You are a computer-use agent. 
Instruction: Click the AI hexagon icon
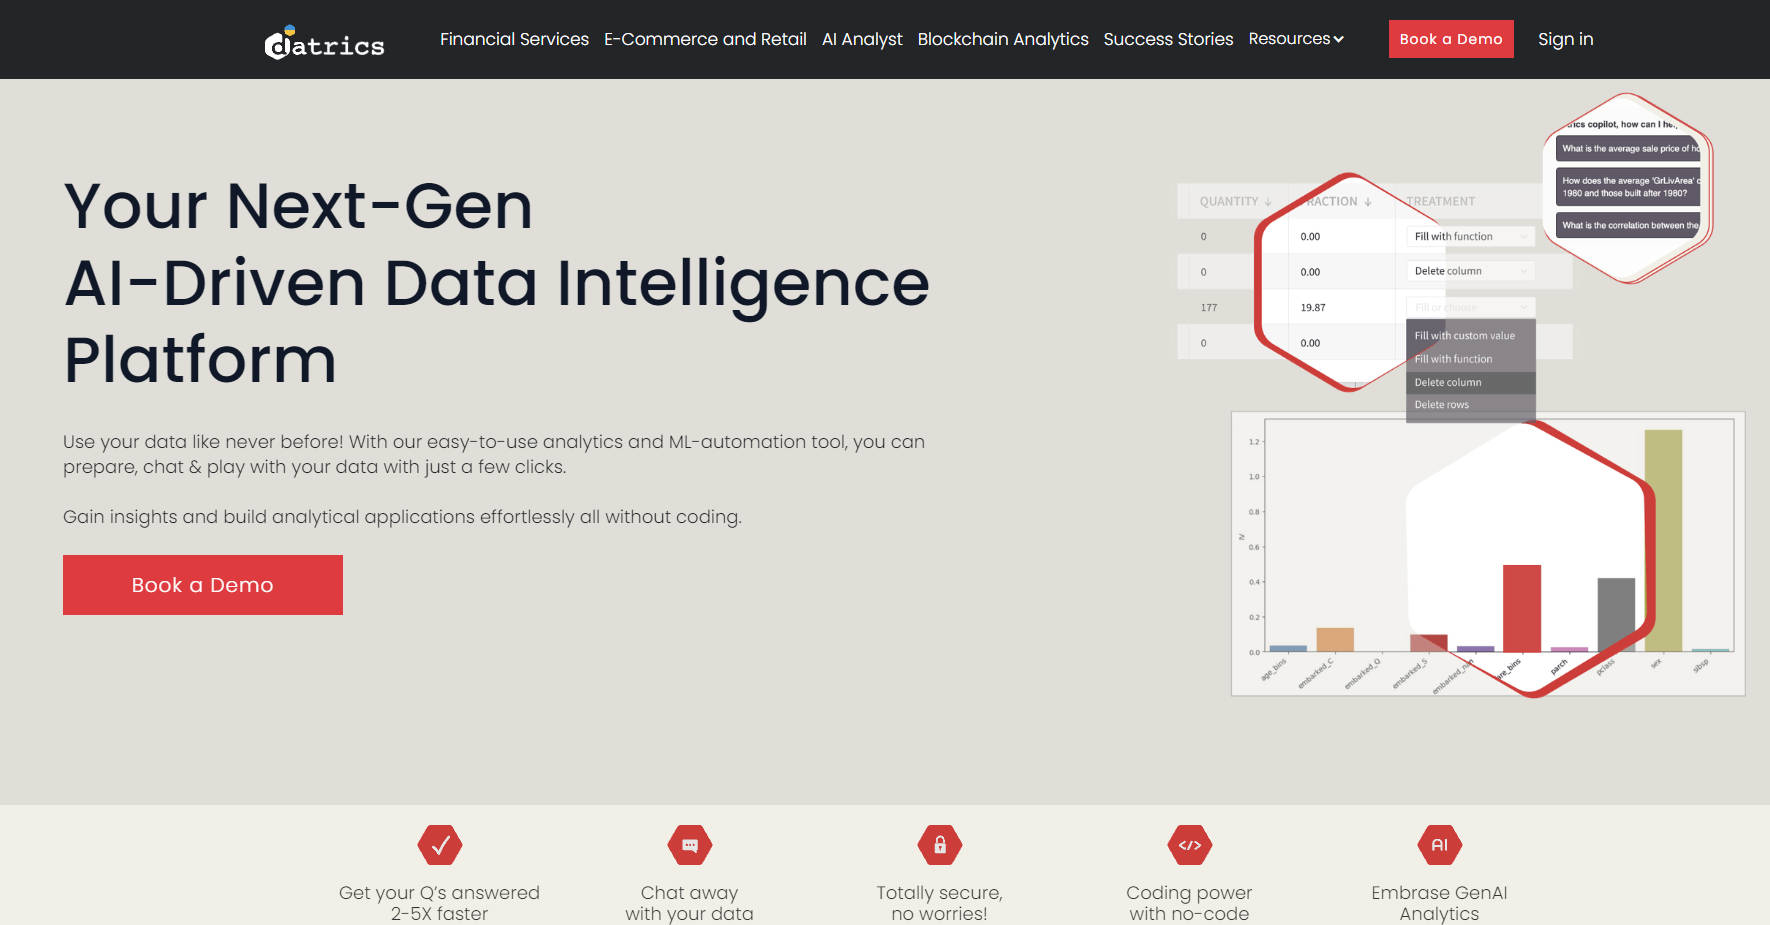[x=1440, y=845]
